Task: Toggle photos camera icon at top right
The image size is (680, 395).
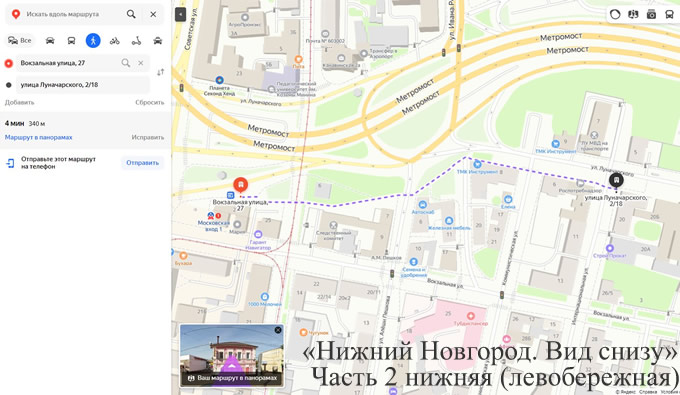Action: tap(651, 14)
